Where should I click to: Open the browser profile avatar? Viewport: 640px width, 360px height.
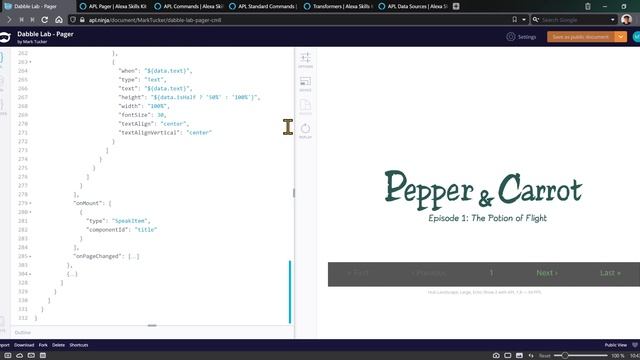(626, 20)
